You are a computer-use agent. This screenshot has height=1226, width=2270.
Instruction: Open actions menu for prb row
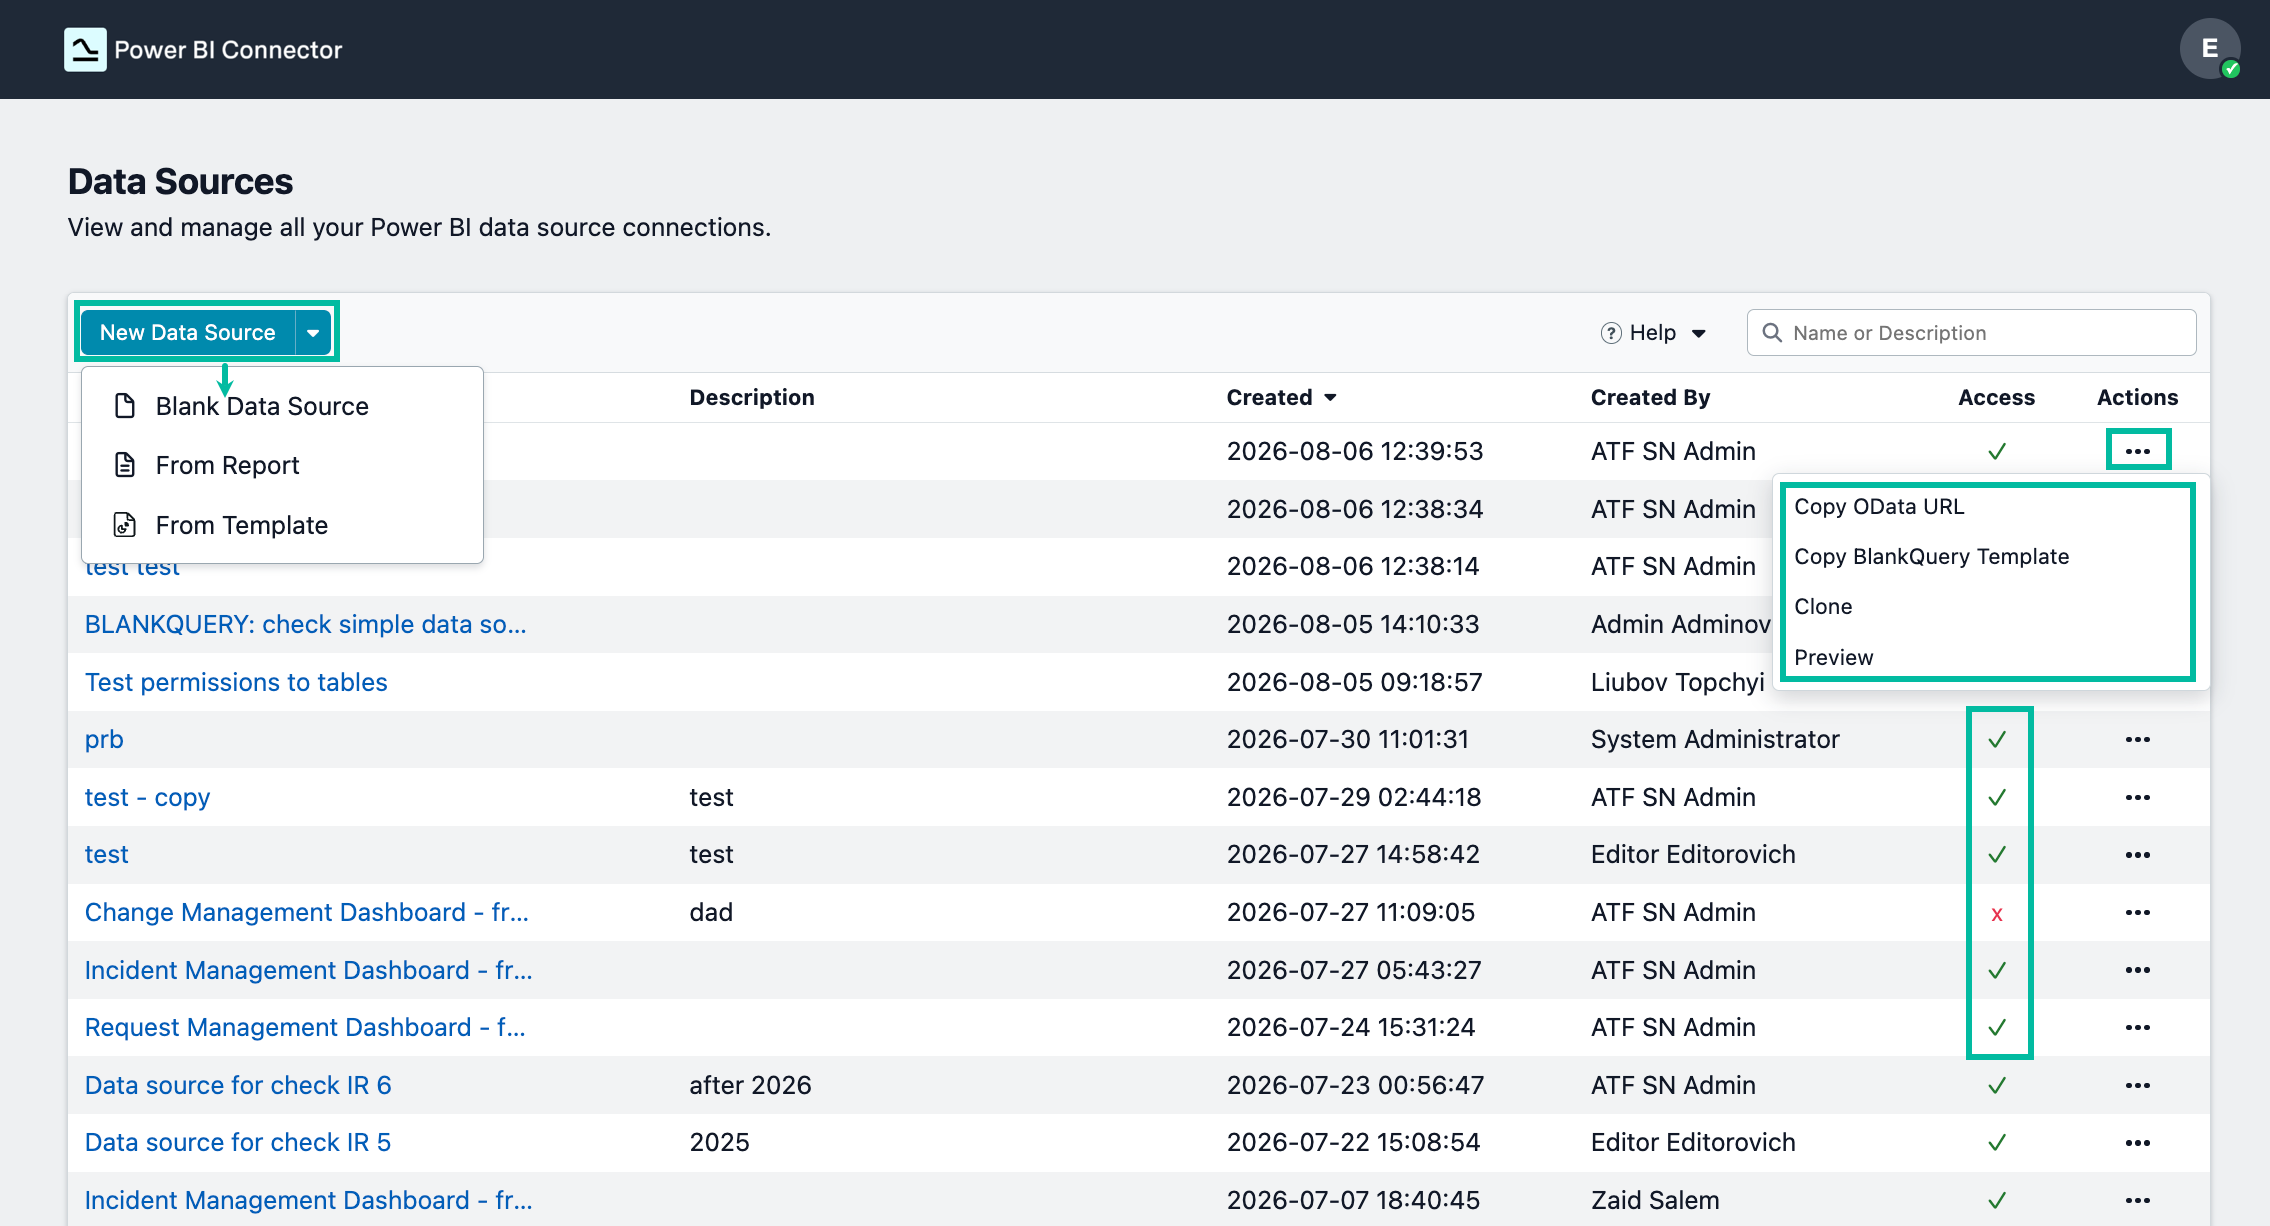tap(2138, 739)
